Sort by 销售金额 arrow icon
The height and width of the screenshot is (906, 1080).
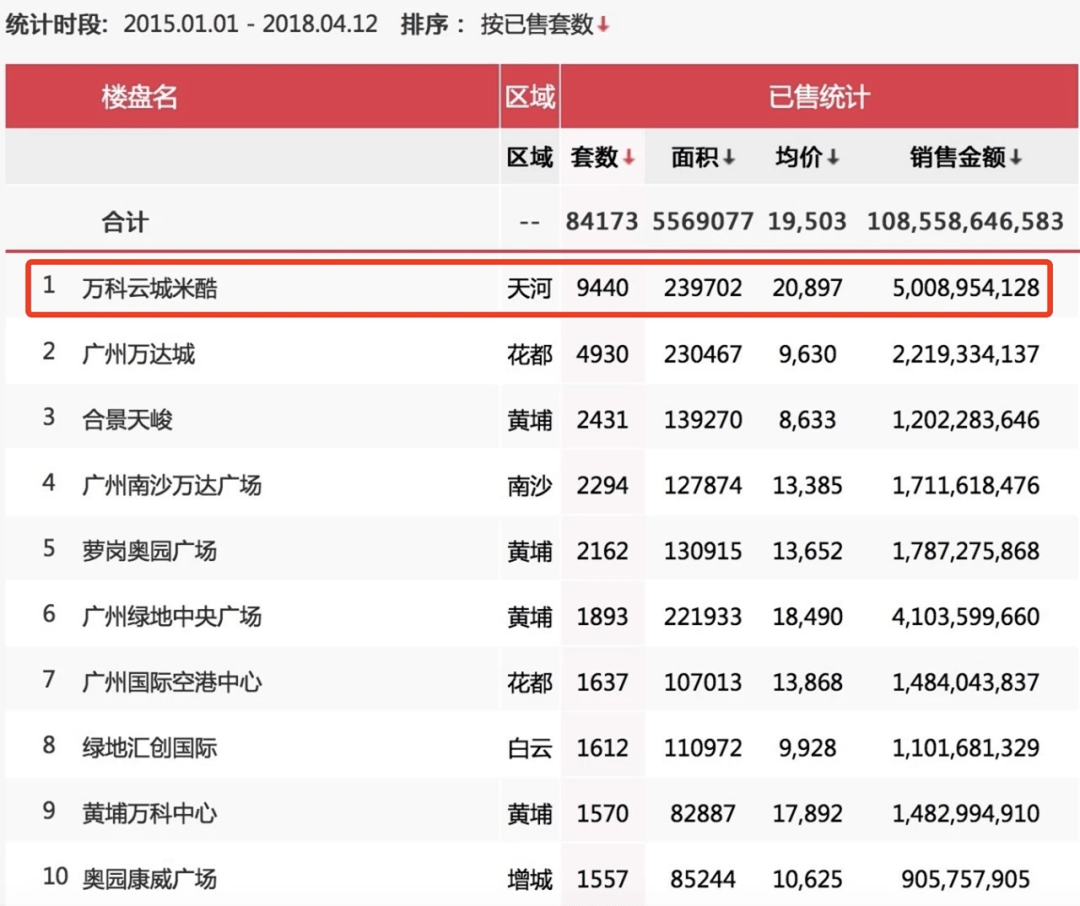tap(1016, 158)
